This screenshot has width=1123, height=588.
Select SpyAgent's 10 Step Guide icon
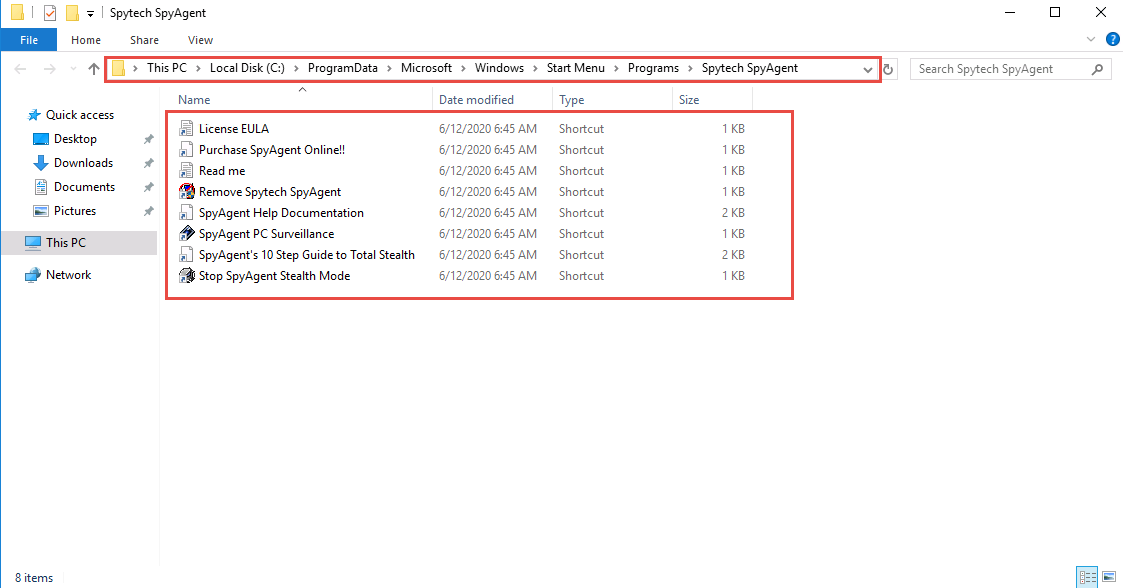[x=186, y=254]
